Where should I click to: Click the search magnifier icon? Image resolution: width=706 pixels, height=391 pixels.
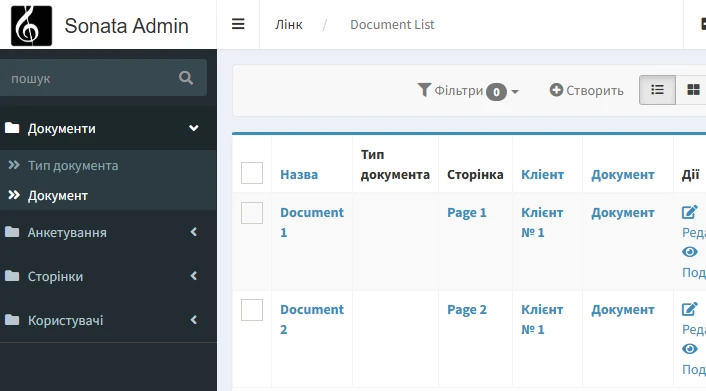[186, 78]
